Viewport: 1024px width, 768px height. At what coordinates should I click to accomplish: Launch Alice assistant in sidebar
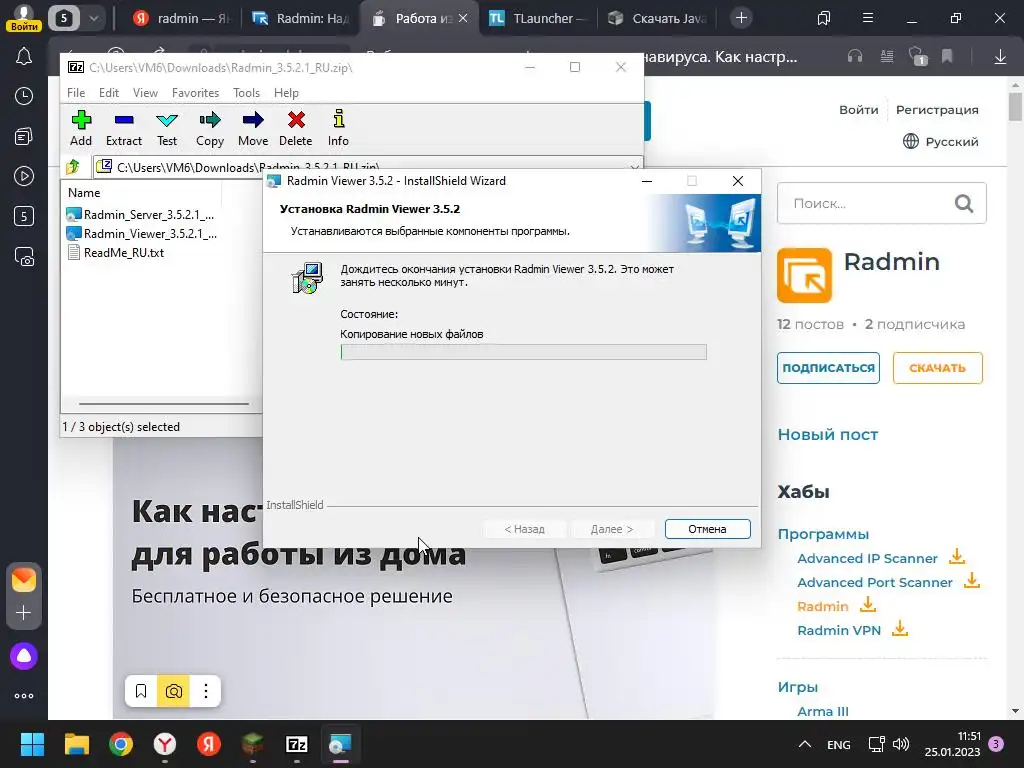coord(24,656)
